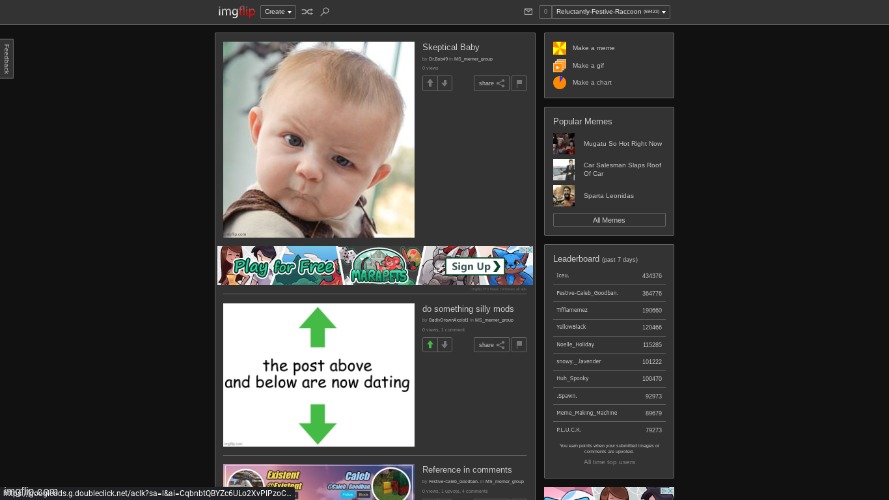Share do something silly mods post
The image size is (889, 500).
[492, 345]
